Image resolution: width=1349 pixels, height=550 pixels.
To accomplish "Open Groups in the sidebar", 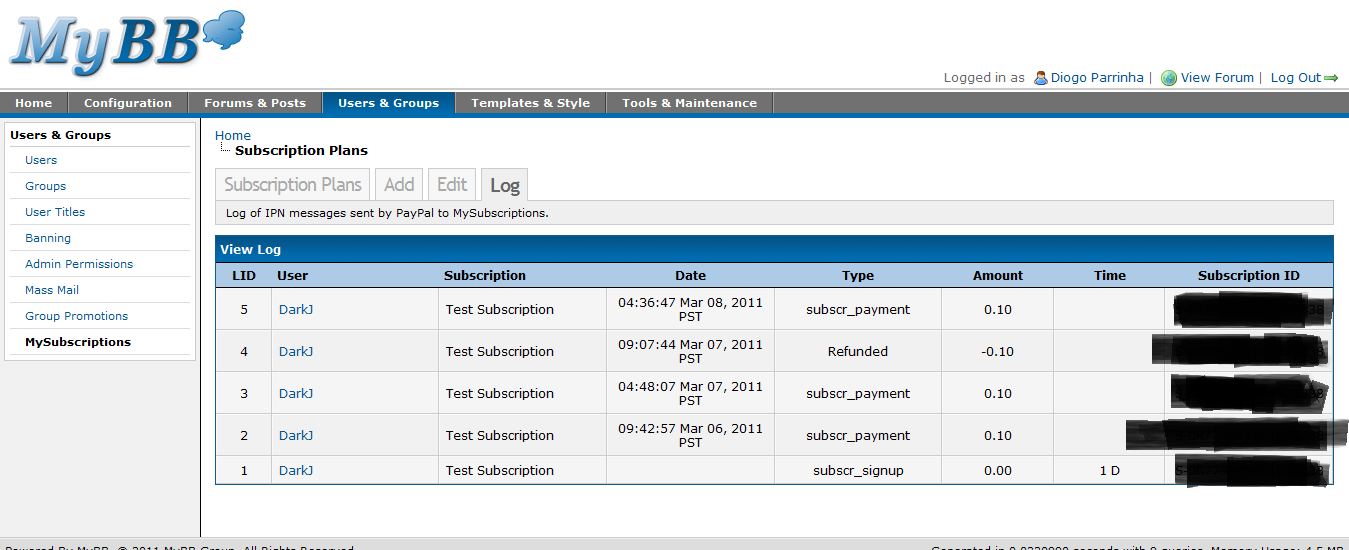I will pyautogui.click(x=45, y=186).
